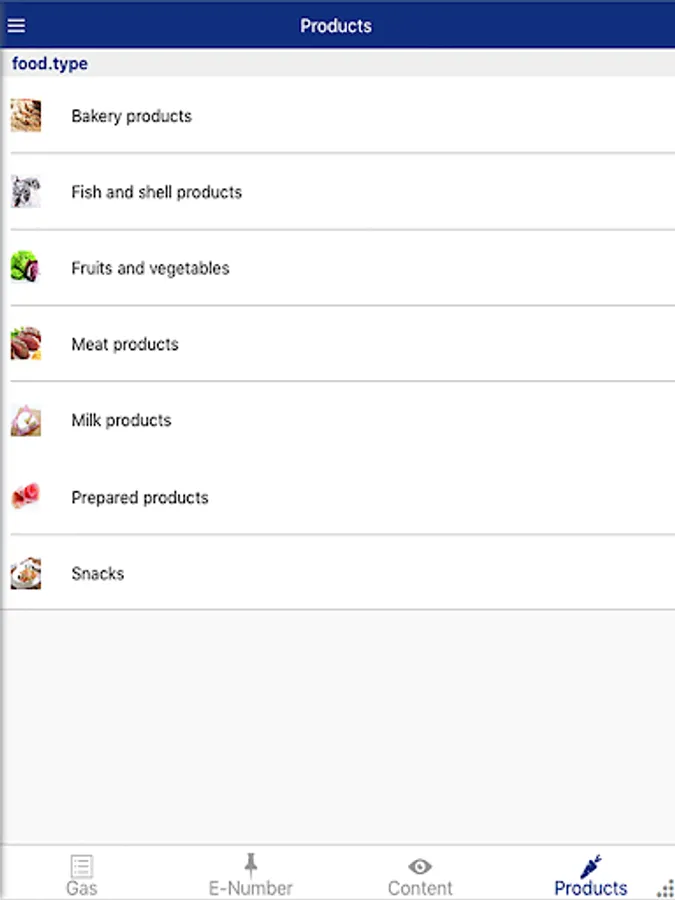Select the Products tab label
The image size is (675, 900).
[x=591, y=888]
